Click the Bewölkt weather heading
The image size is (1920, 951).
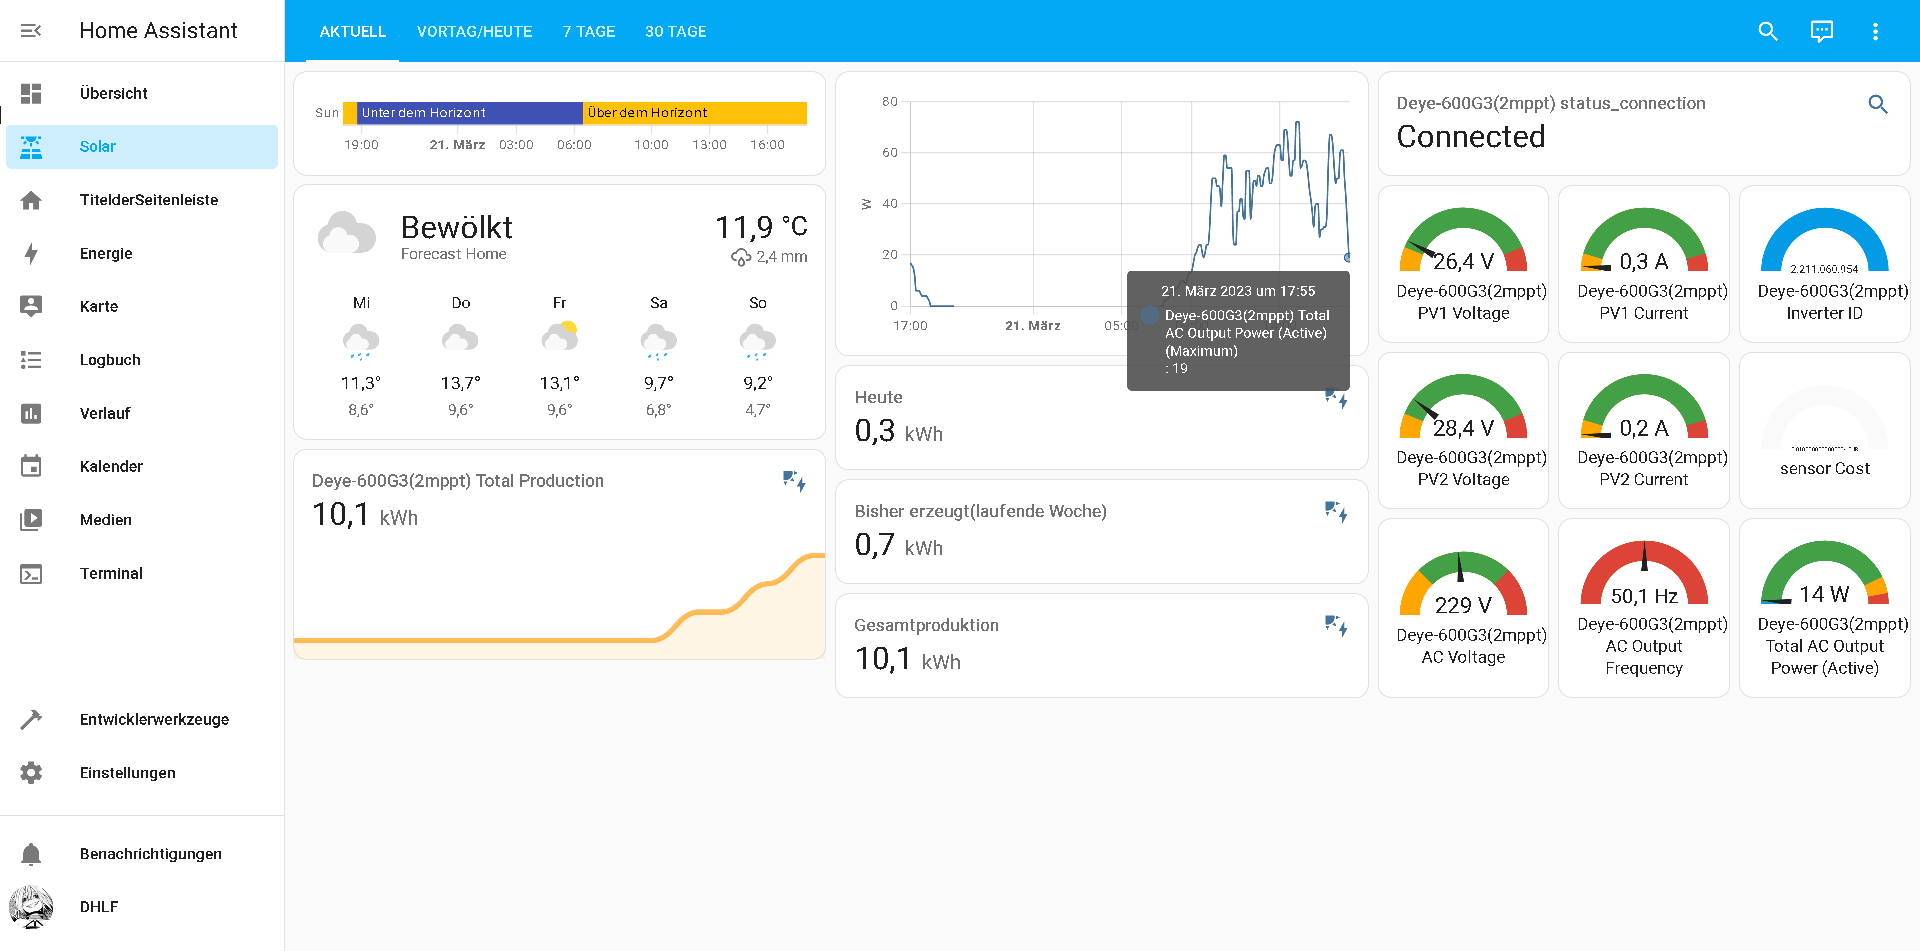457,228
